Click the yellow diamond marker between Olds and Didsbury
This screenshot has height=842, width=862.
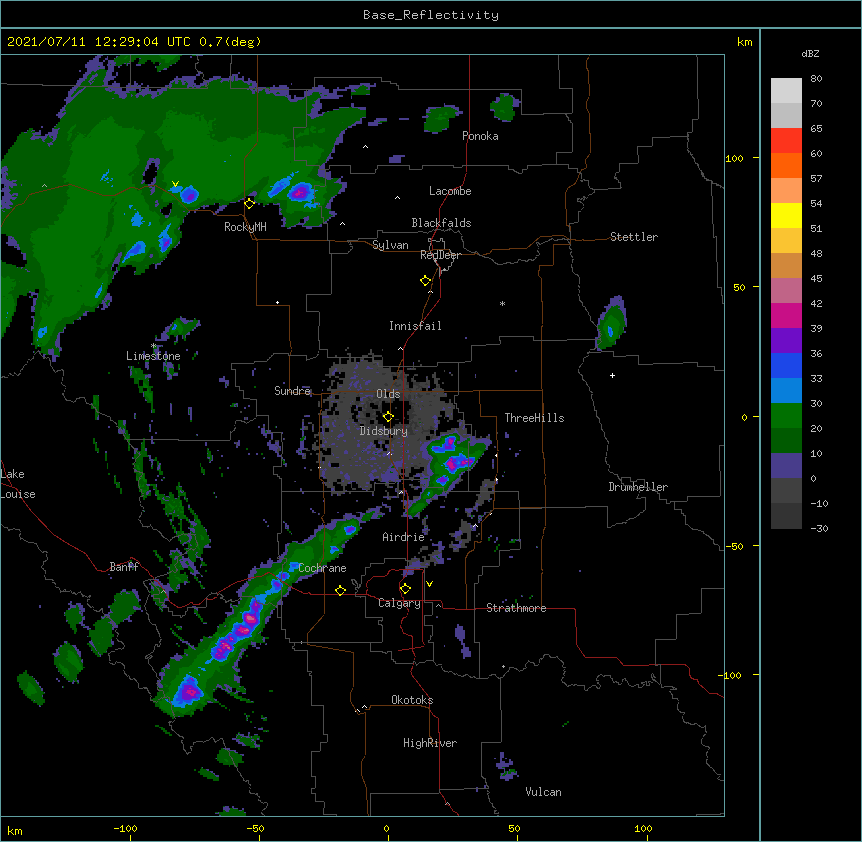(x=388, y=417)
